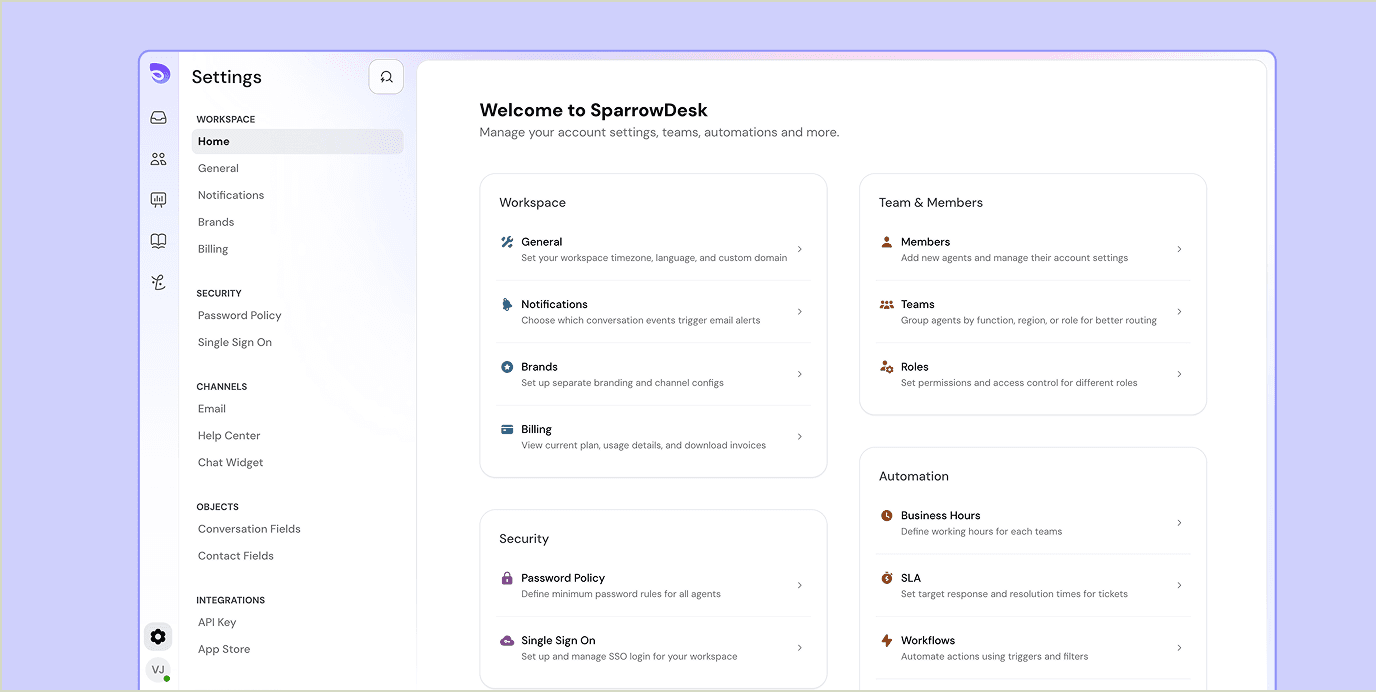Screen dimensions: 1376x692
Task: Expand Password Policy row chevron
Action: pyautogui.click(x=800, y=585)
